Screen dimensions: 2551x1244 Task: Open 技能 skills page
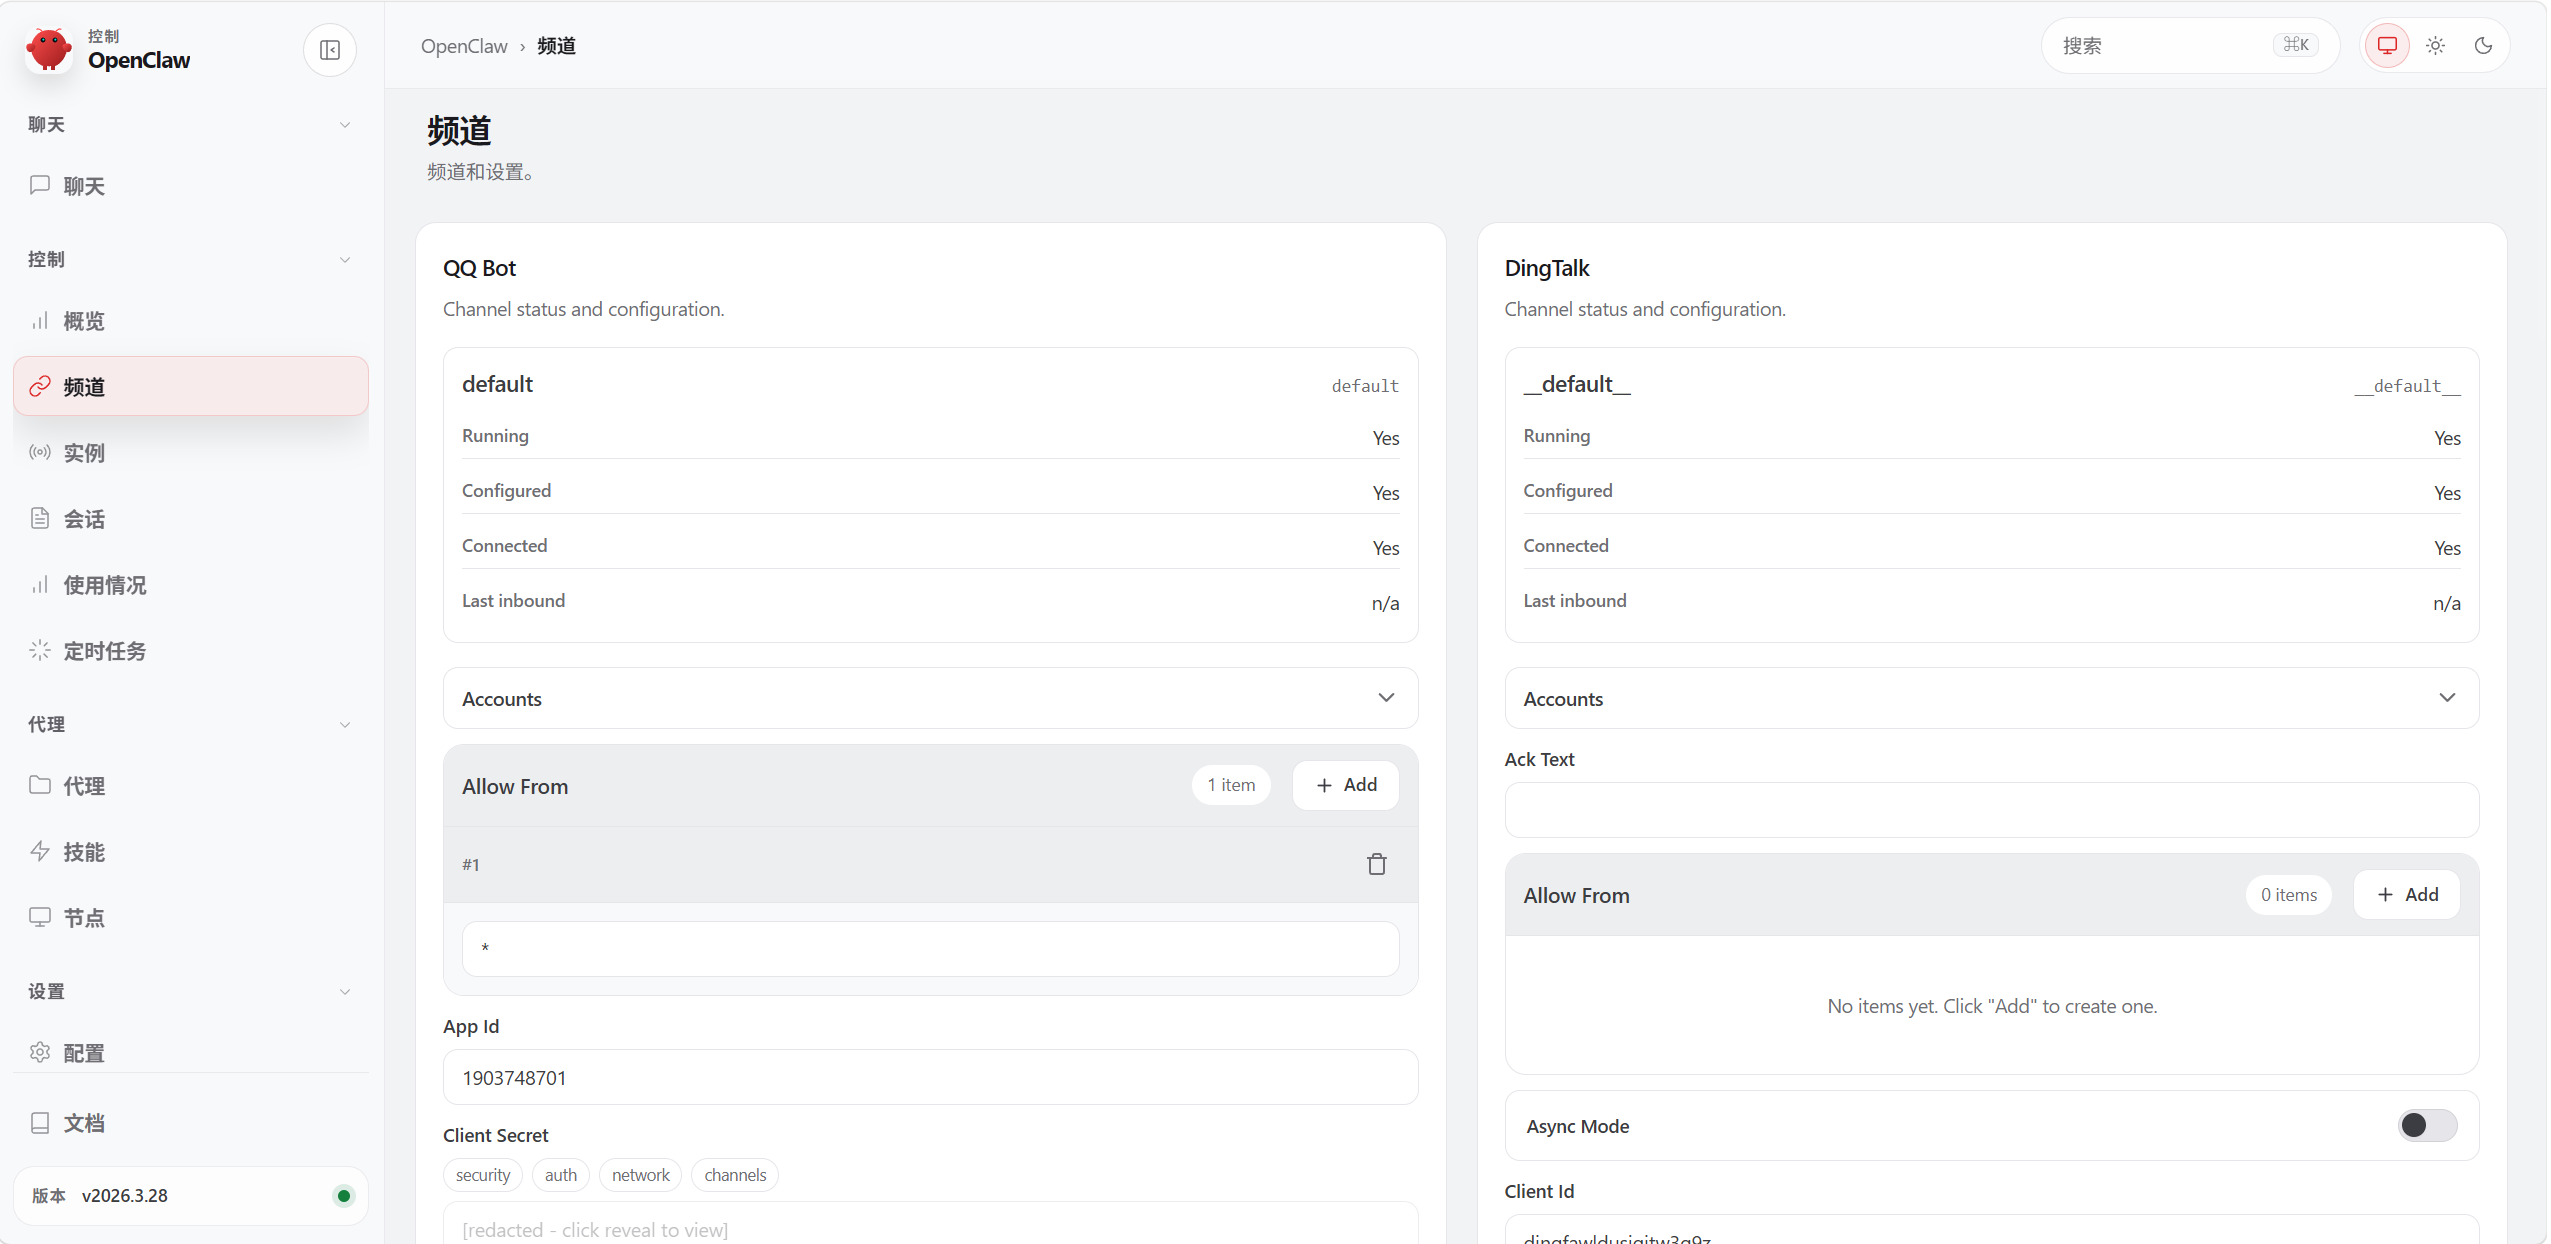click(x=84, y=852)
